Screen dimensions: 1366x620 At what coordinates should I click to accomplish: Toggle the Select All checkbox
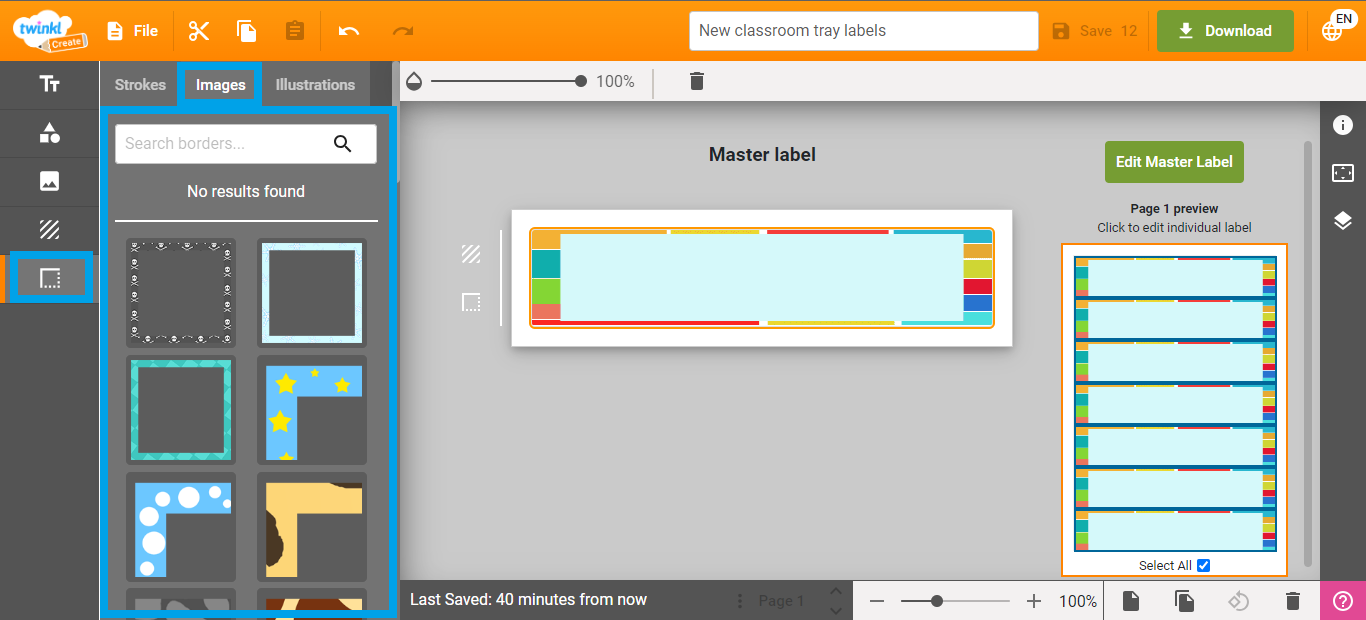coord(1204,566)
